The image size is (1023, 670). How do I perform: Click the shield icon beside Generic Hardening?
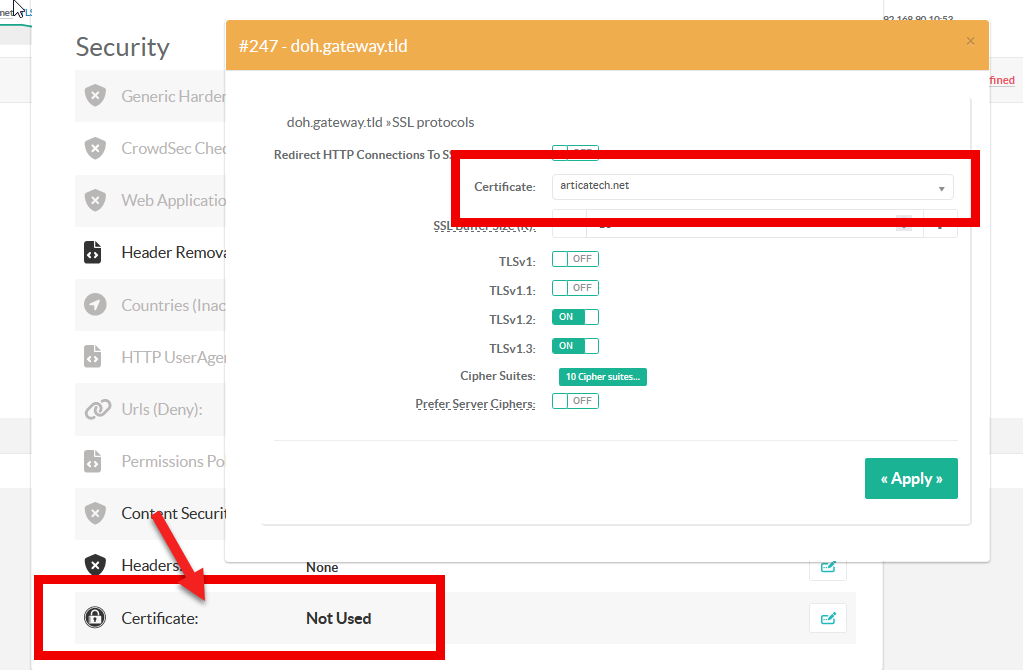(x=95, y=96)
